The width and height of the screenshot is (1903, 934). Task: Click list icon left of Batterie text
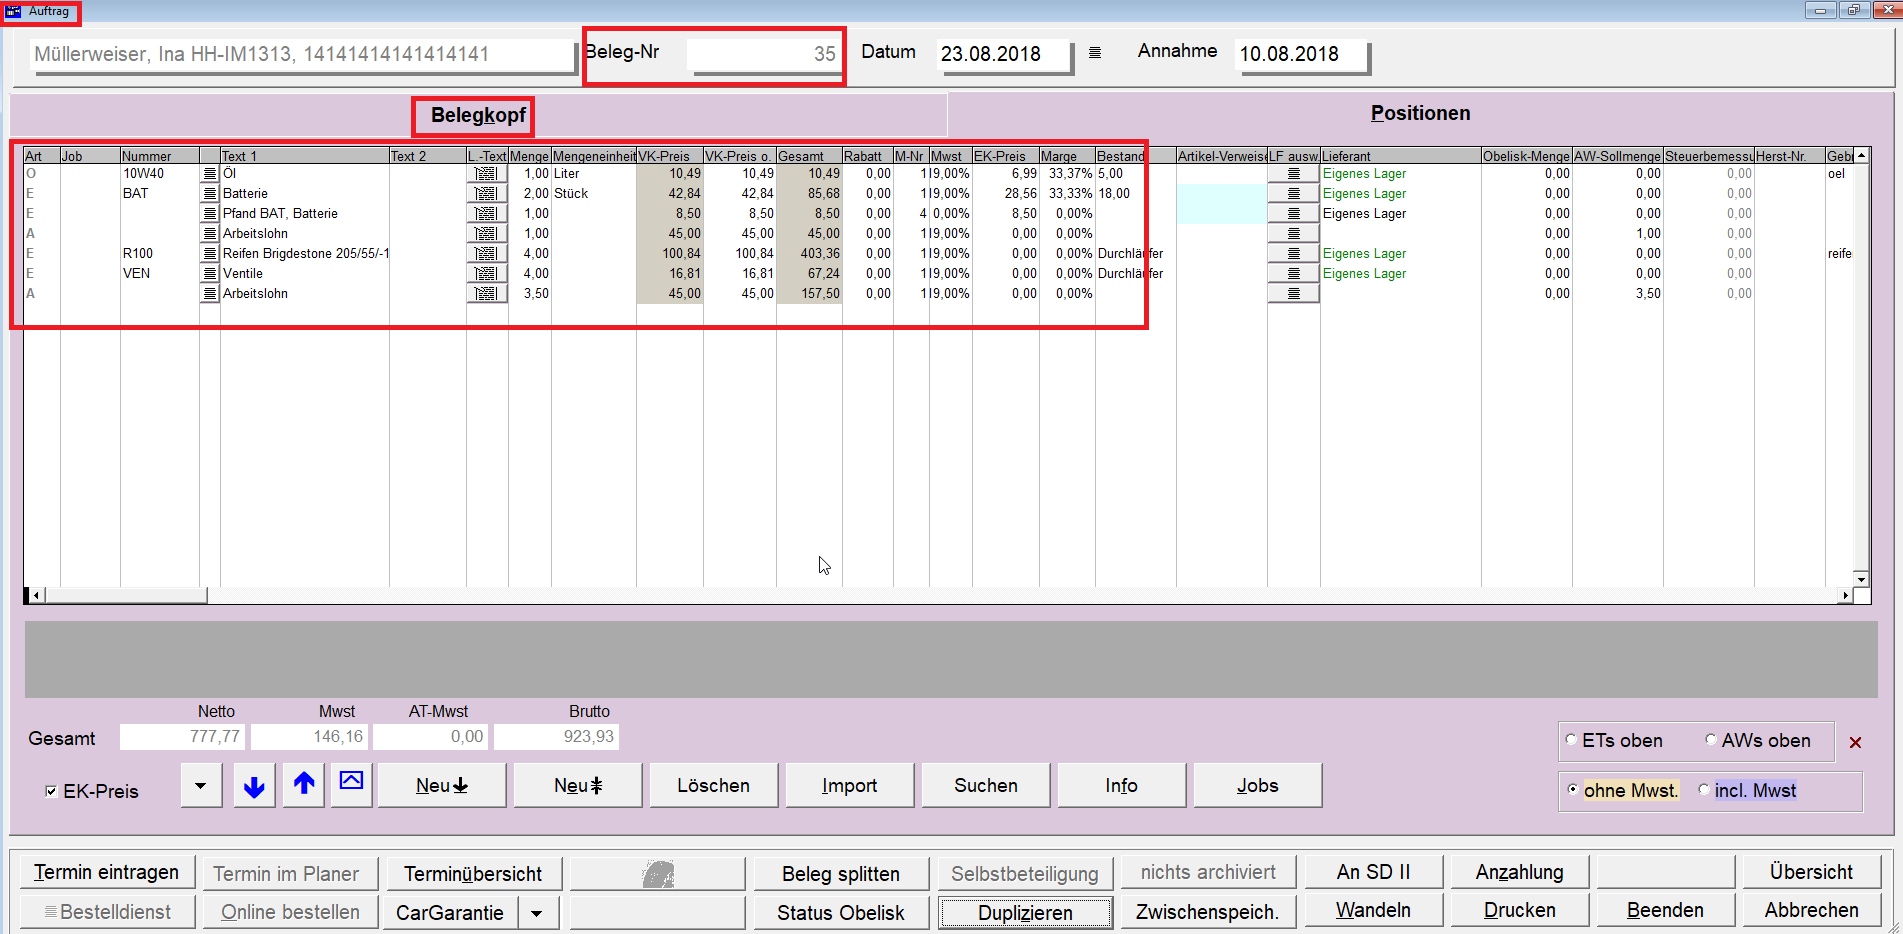tap(210, 194)
